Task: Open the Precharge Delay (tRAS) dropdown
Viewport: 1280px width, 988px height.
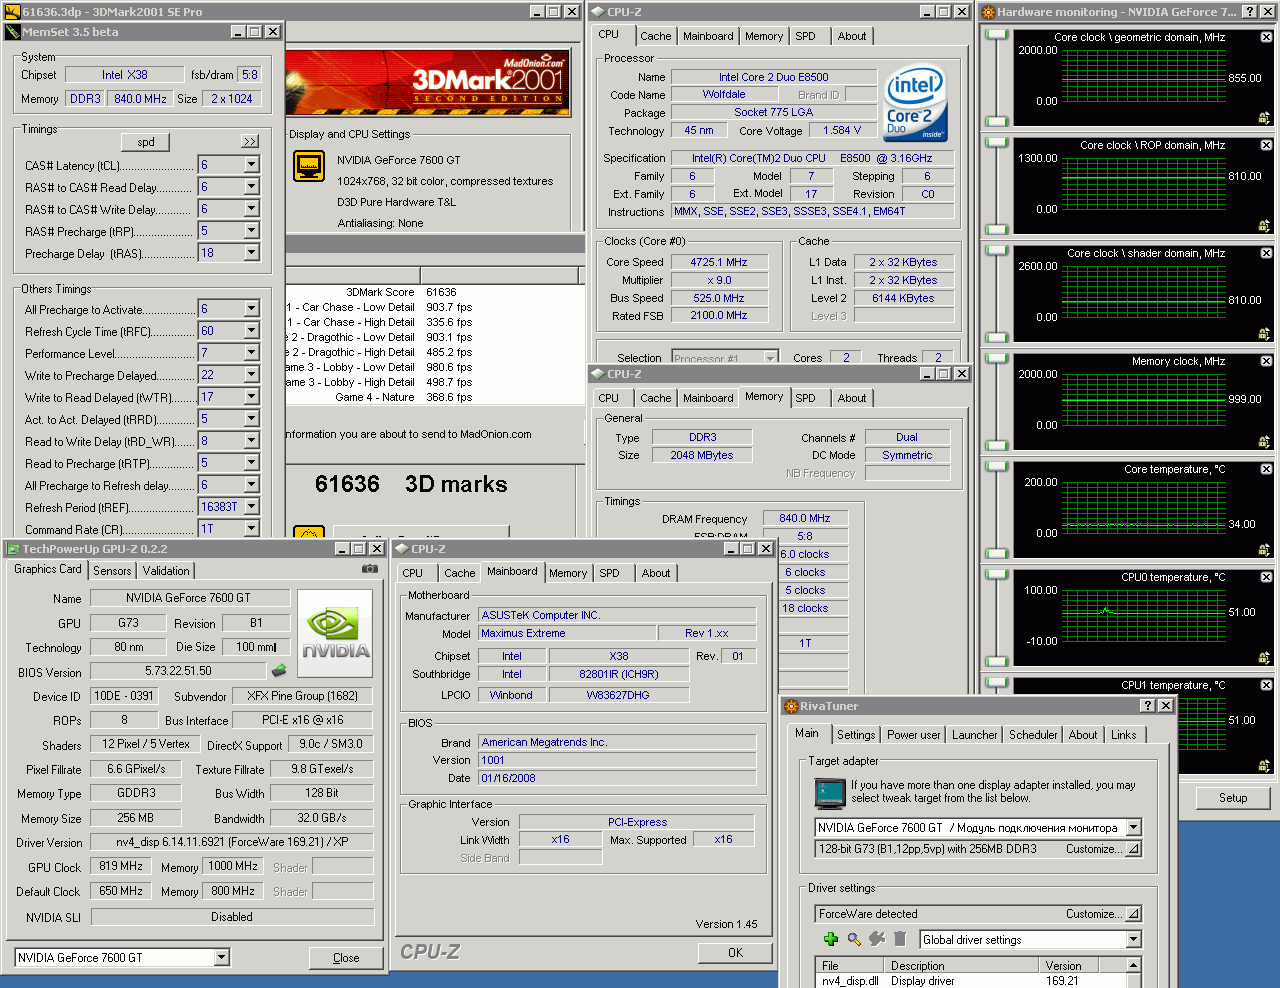Action: pos(251,253)
